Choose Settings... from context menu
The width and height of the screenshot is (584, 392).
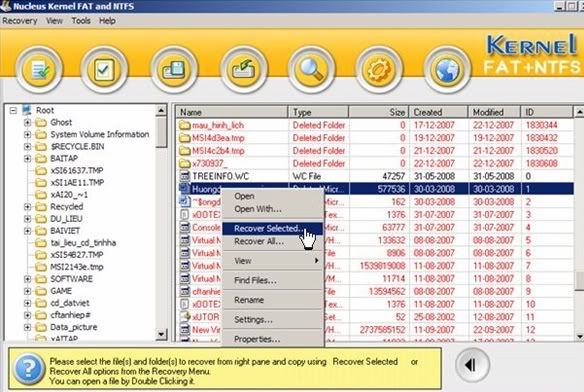(272, 319)
